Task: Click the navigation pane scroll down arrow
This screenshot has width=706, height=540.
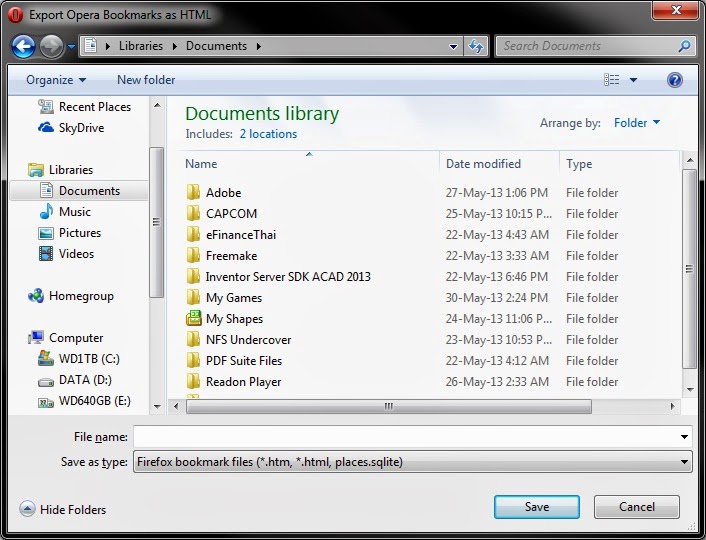Action: click(157, 406)
